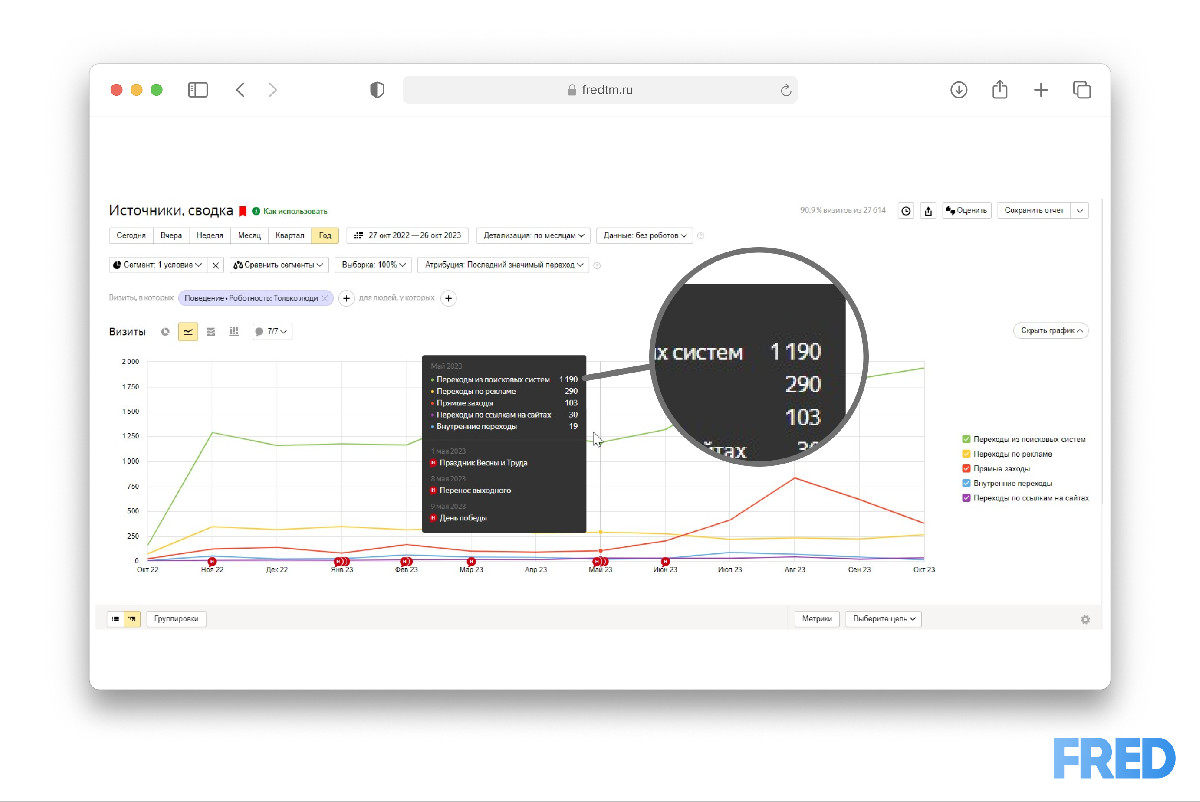The image size is (1200, 802).
Task: Expand the Данные: без роботов dropdown
Action: tap(644, 236)
